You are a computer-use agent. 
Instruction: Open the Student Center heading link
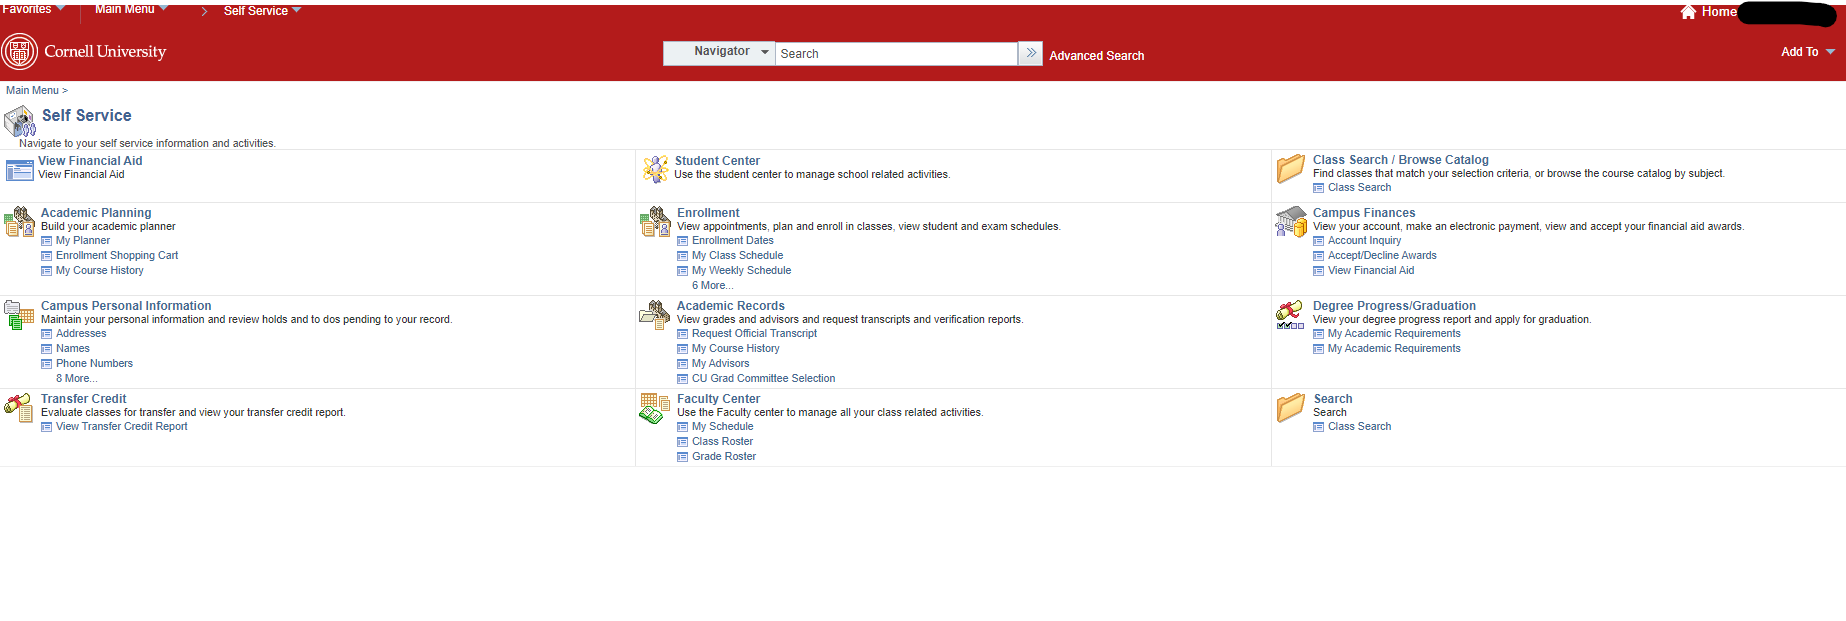point(717,161)
